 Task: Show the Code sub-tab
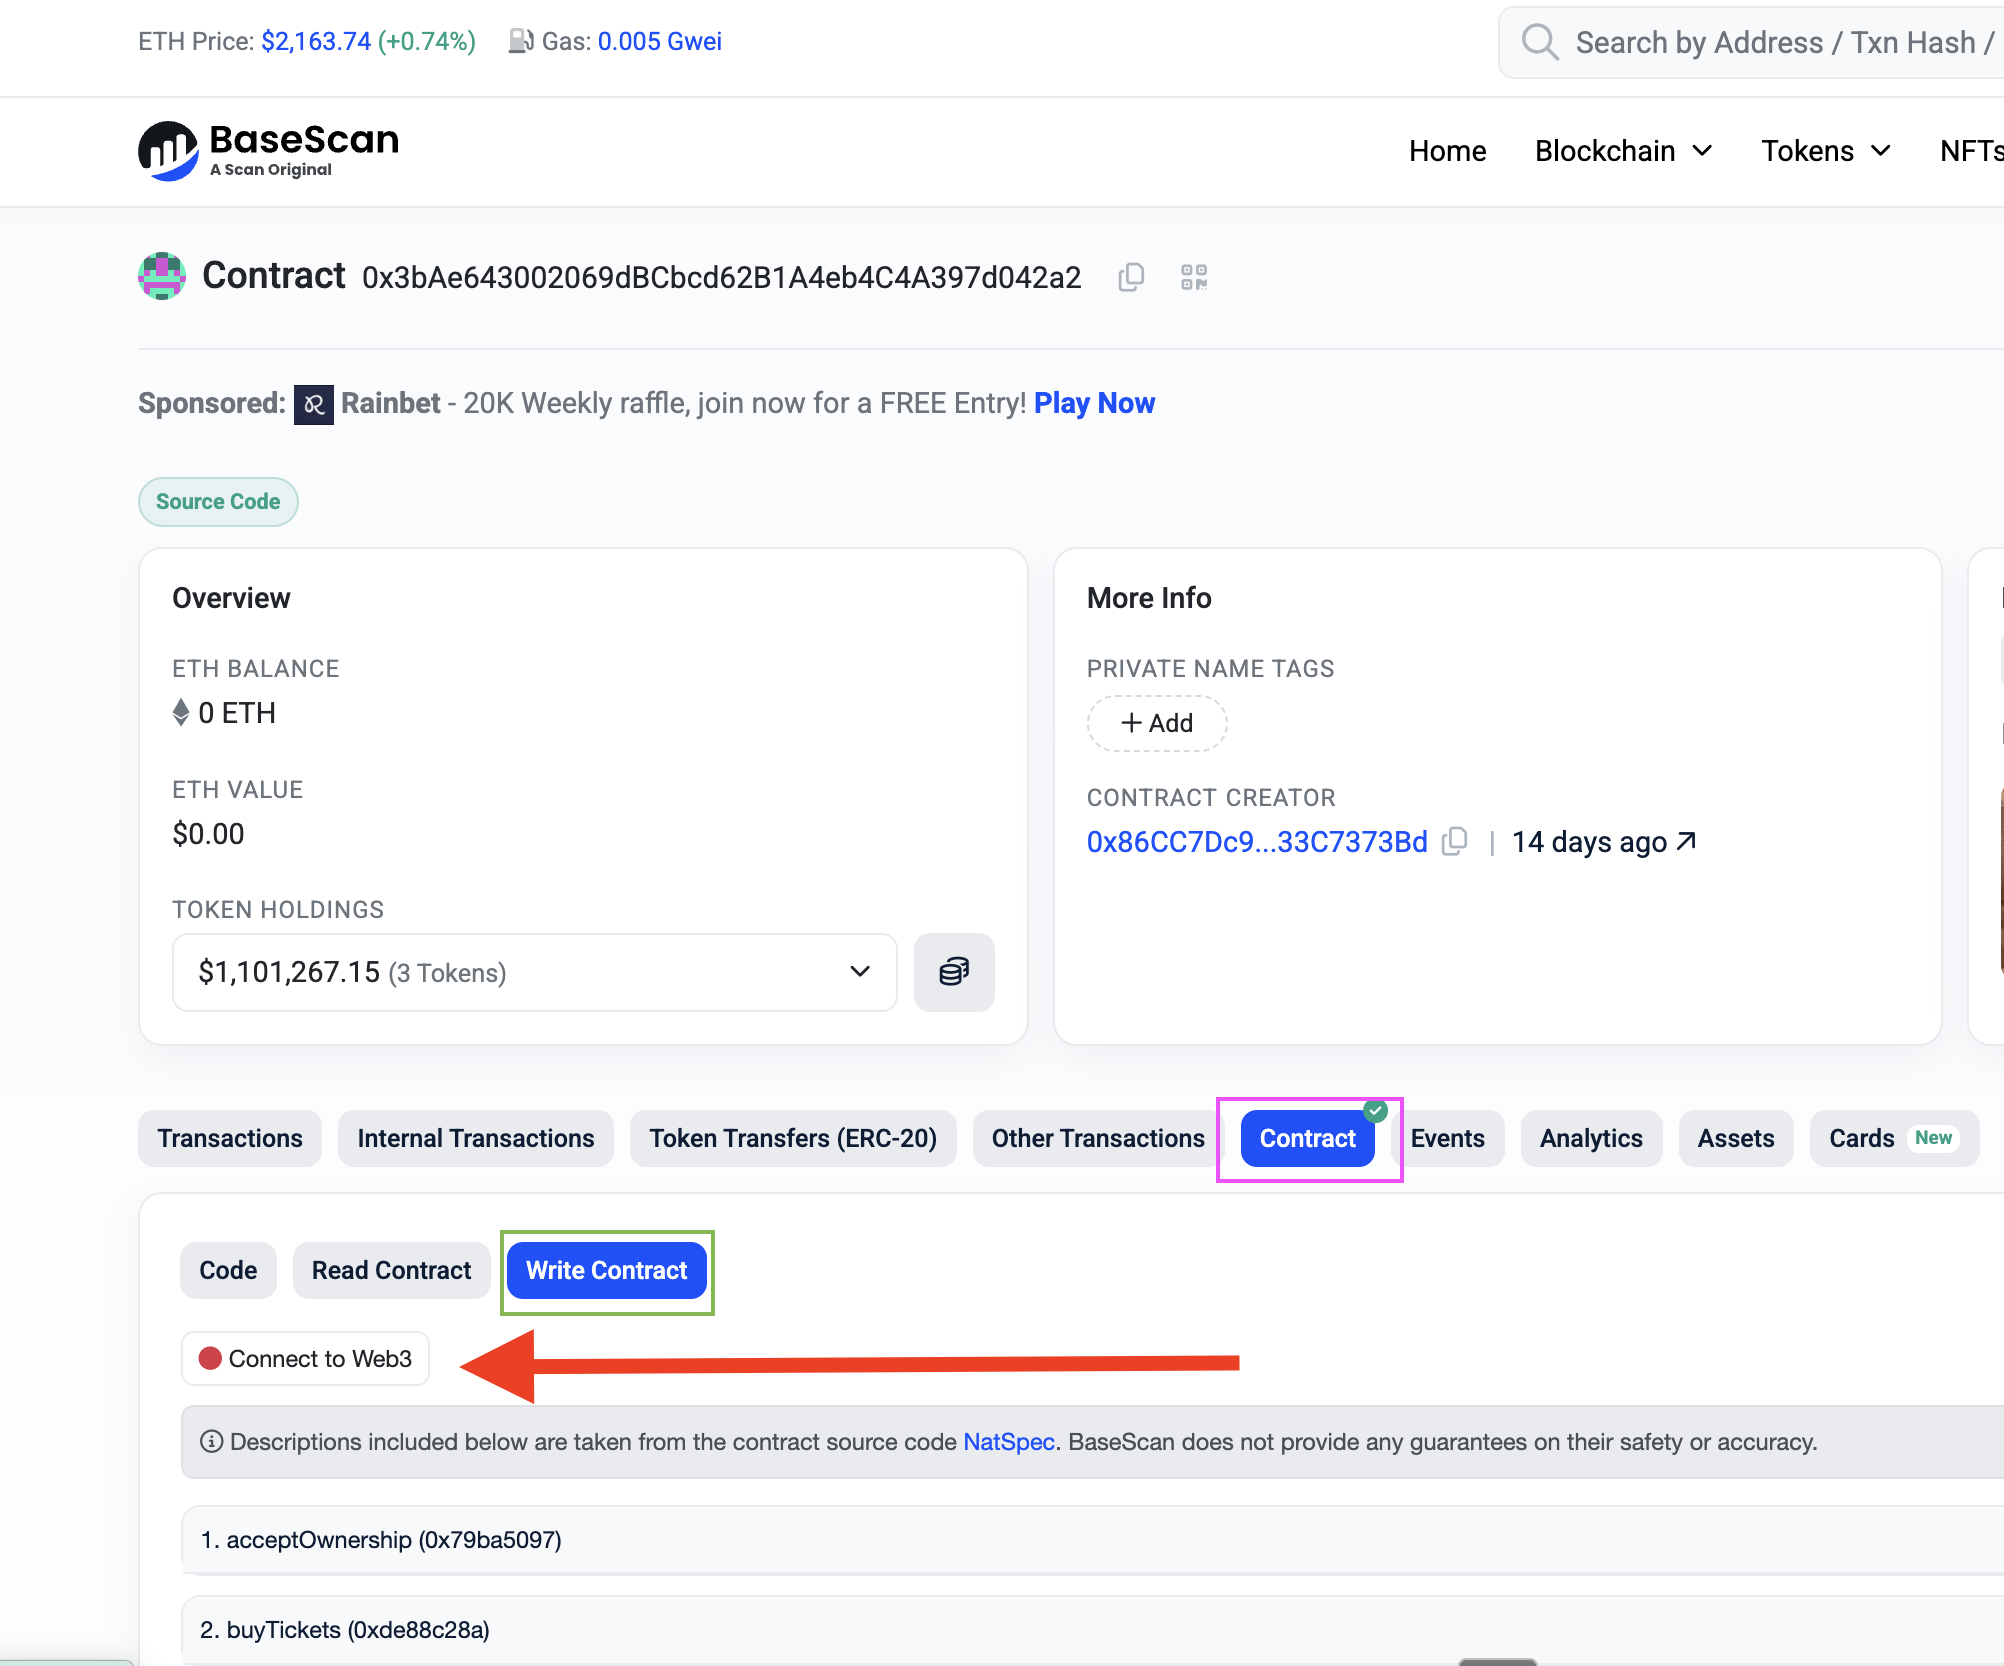click(228, 1270)
